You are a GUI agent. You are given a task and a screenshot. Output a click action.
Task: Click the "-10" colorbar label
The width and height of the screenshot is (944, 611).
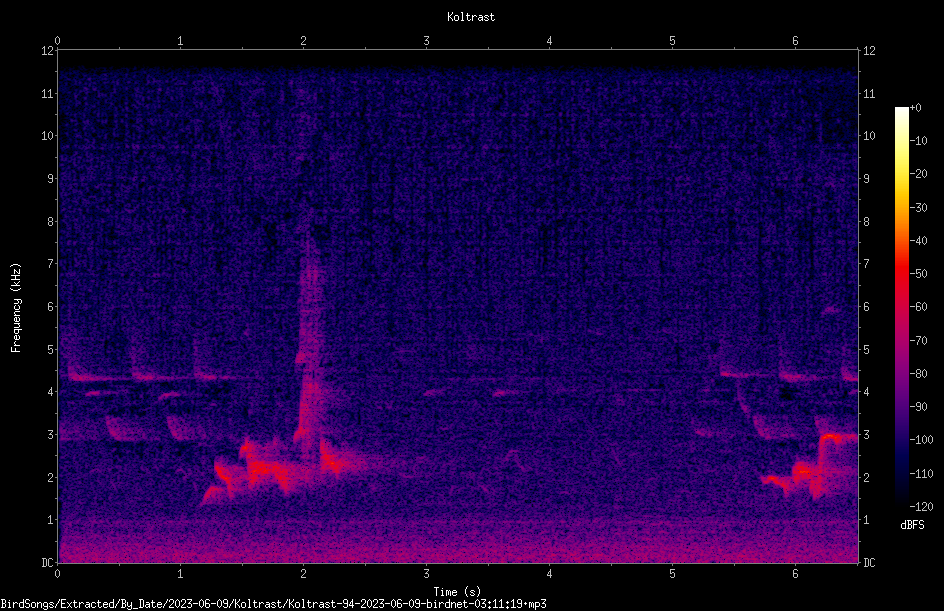pyautogui.click(x=918, y=141)
